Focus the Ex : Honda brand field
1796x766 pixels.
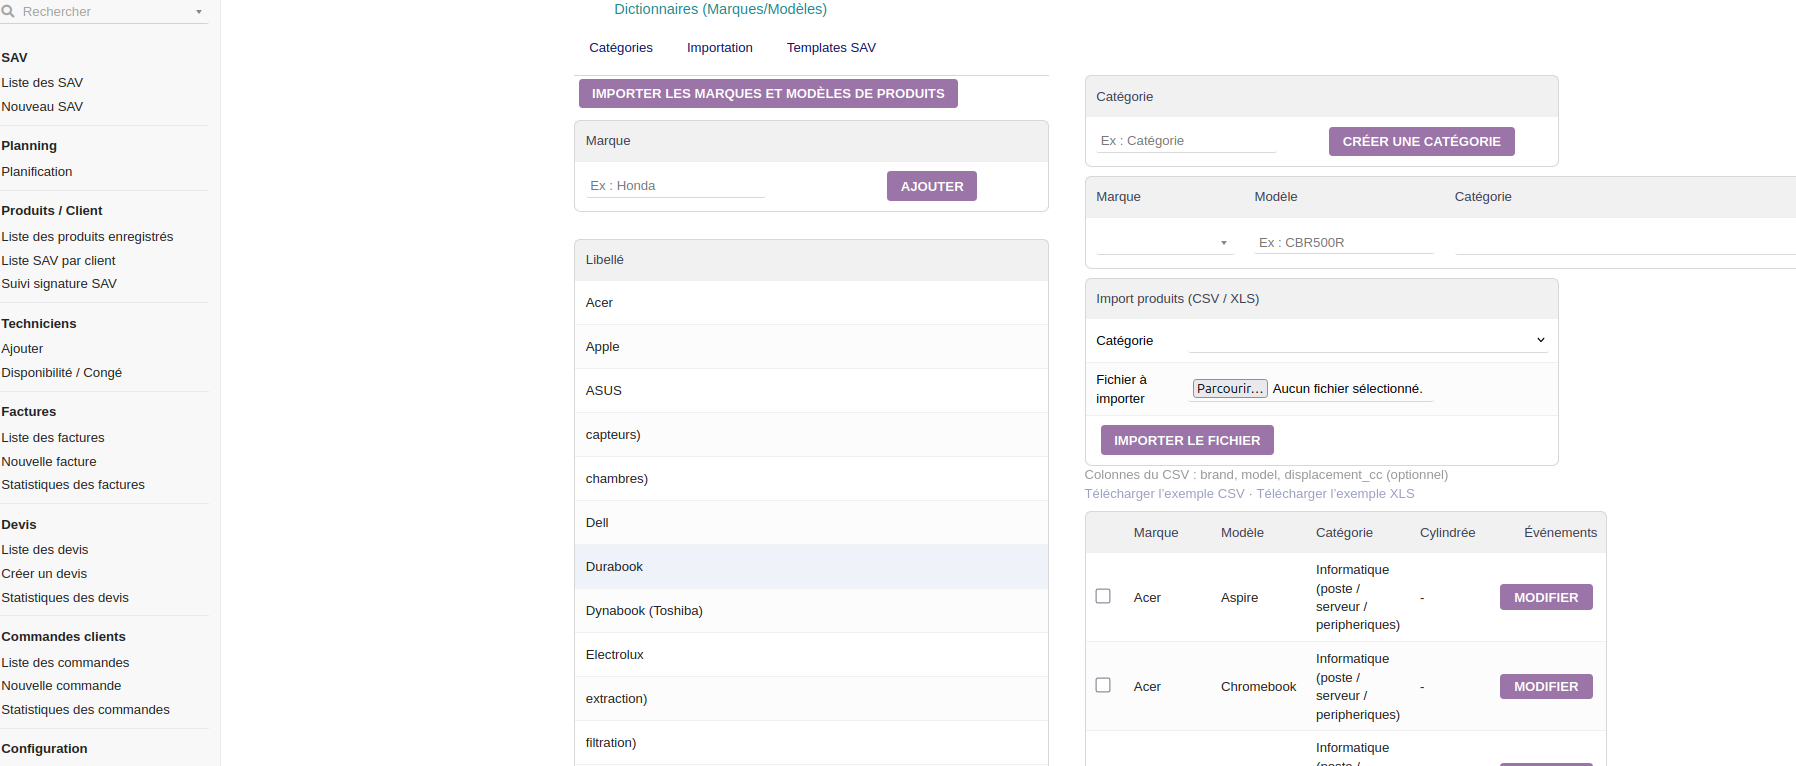coord(675,186)
